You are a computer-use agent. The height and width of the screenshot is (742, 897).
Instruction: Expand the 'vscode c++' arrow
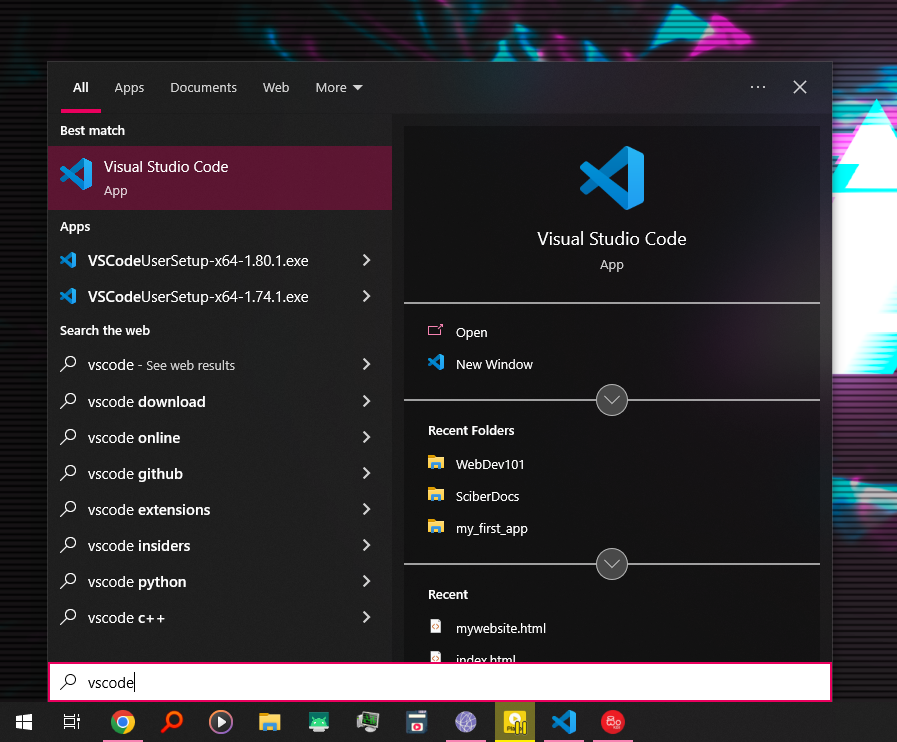coord(367,617)
